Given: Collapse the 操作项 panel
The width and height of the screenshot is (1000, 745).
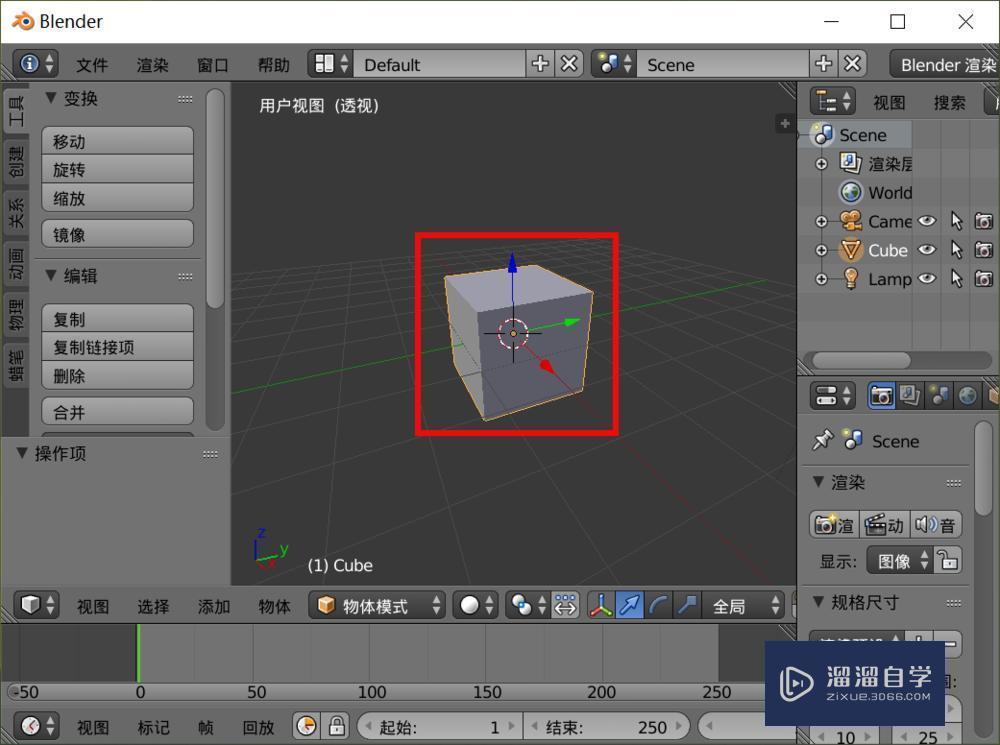Looking at the screenshot, I should [22, 453].
